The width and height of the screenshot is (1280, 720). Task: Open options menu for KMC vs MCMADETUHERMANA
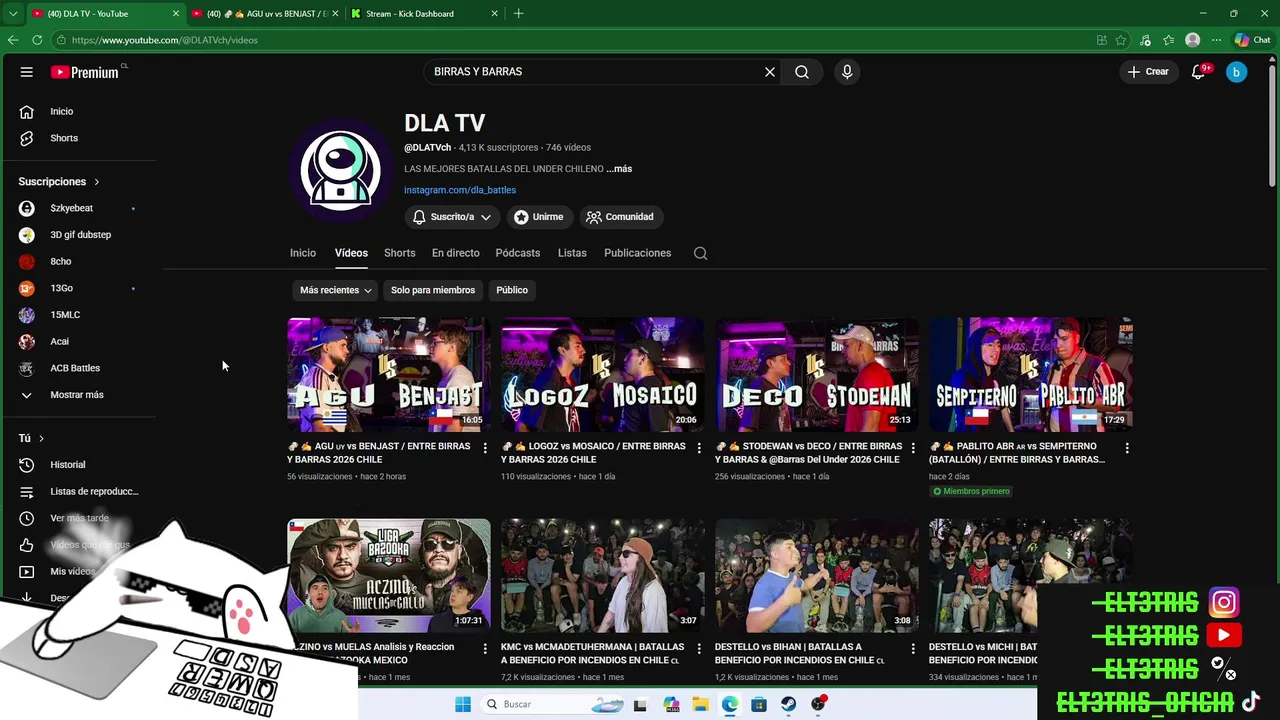[699, 648]
